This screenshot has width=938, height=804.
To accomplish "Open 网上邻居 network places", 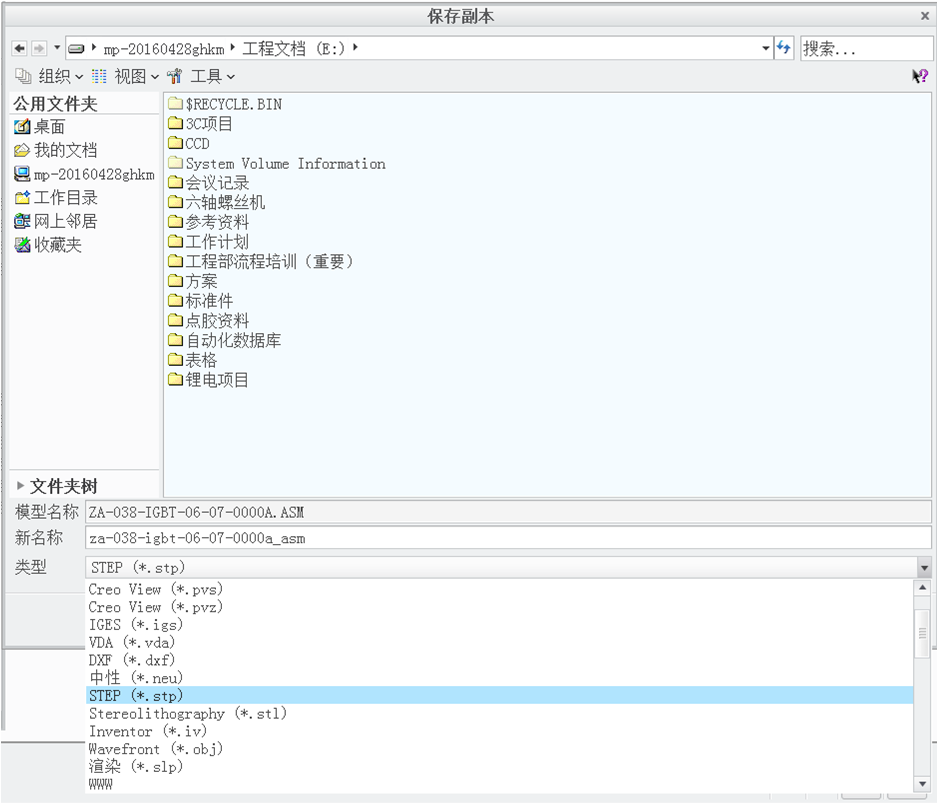I will (x=56, y=221).
